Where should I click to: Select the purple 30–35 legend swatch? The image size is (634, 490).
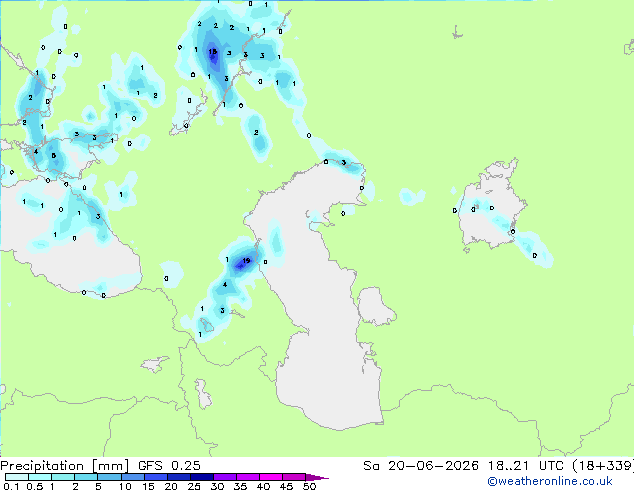click(225, 477)
